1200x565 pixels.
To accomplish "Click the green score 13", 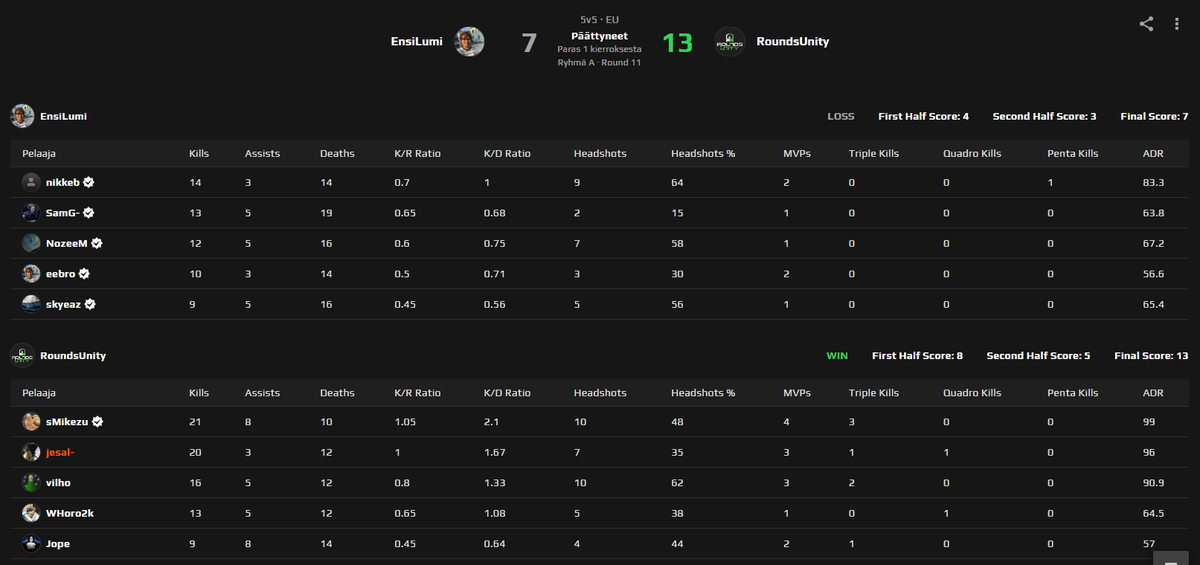I will pos(677,43).
